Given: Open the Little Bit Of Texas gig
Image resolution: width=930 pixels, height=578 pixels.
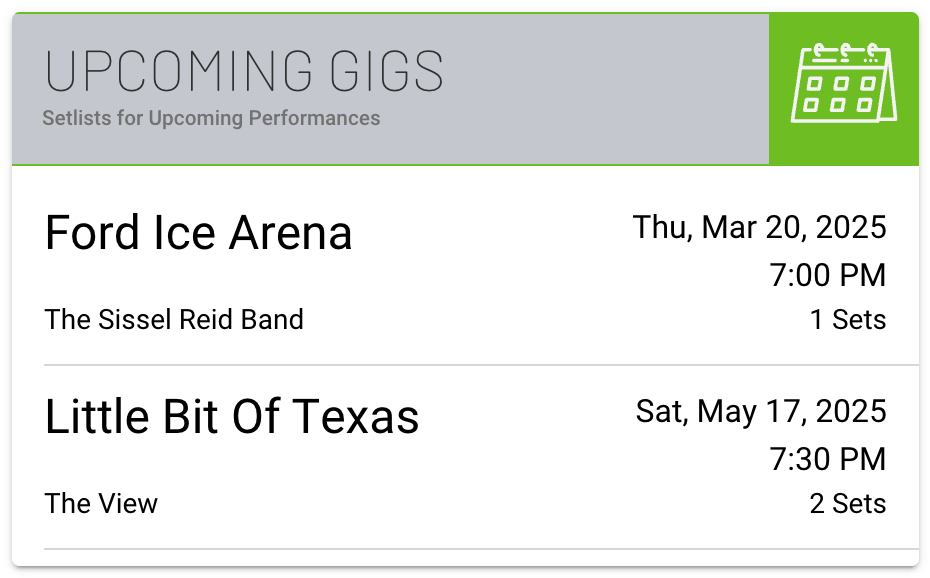Looking at the screenshot, I should 232,417.
